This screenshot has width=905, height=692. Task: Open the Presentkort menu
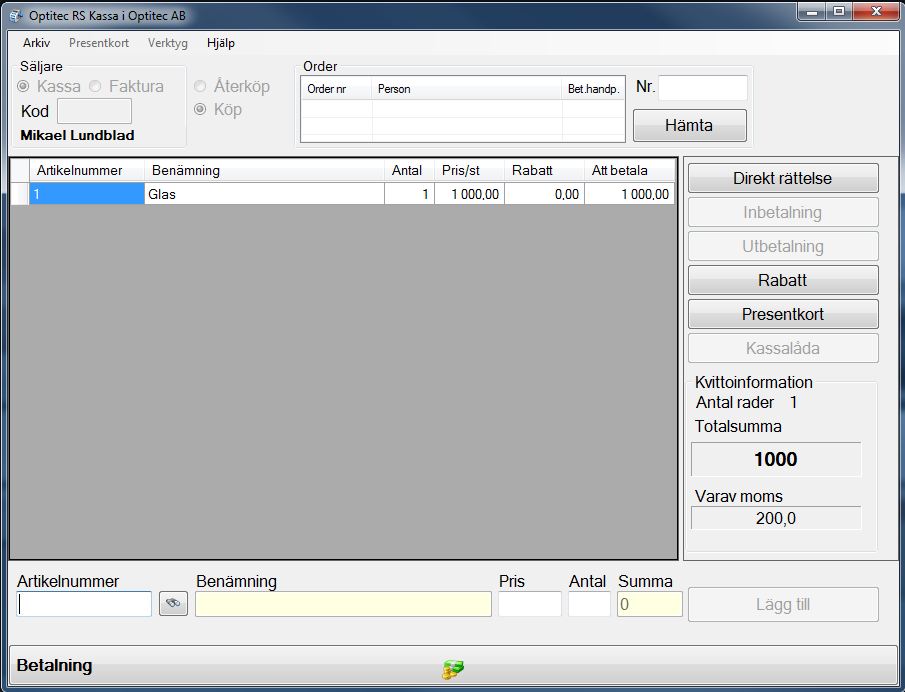click(x=99, y=43)
